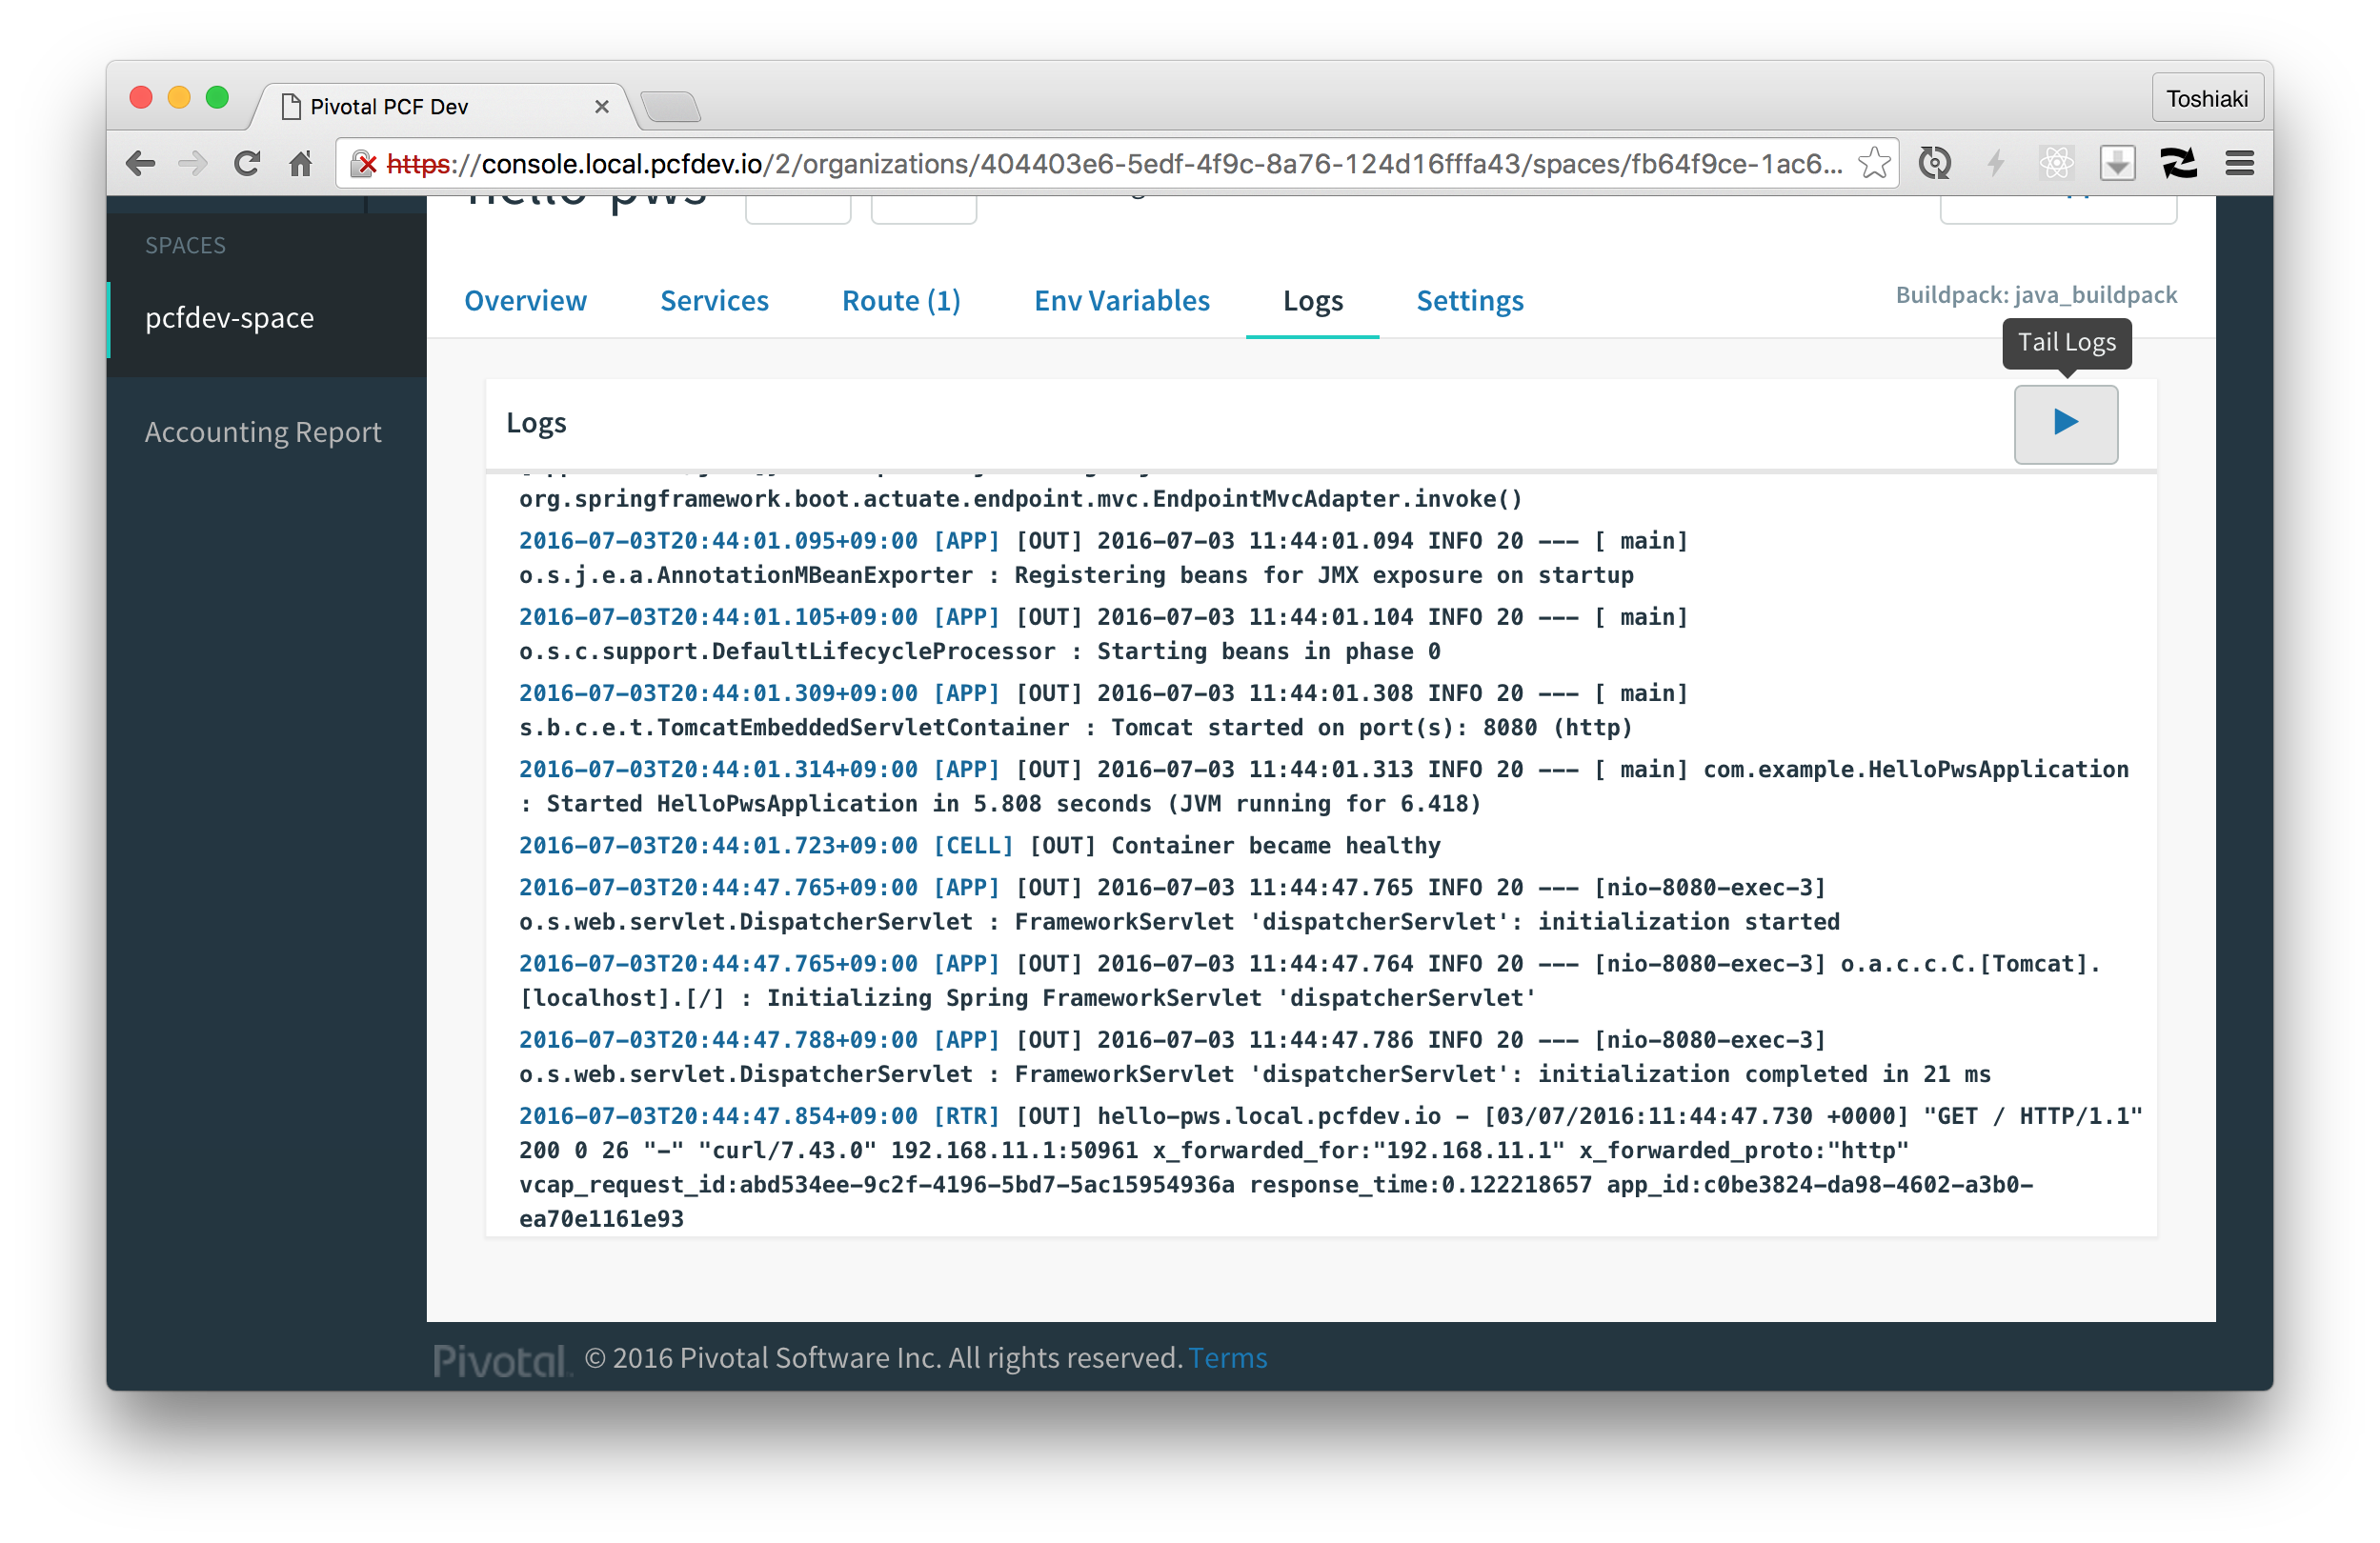Open Chrome hamburger menu
Screen dimensions: 2380x1543
pyautogui.click(x=2239, y=163)
